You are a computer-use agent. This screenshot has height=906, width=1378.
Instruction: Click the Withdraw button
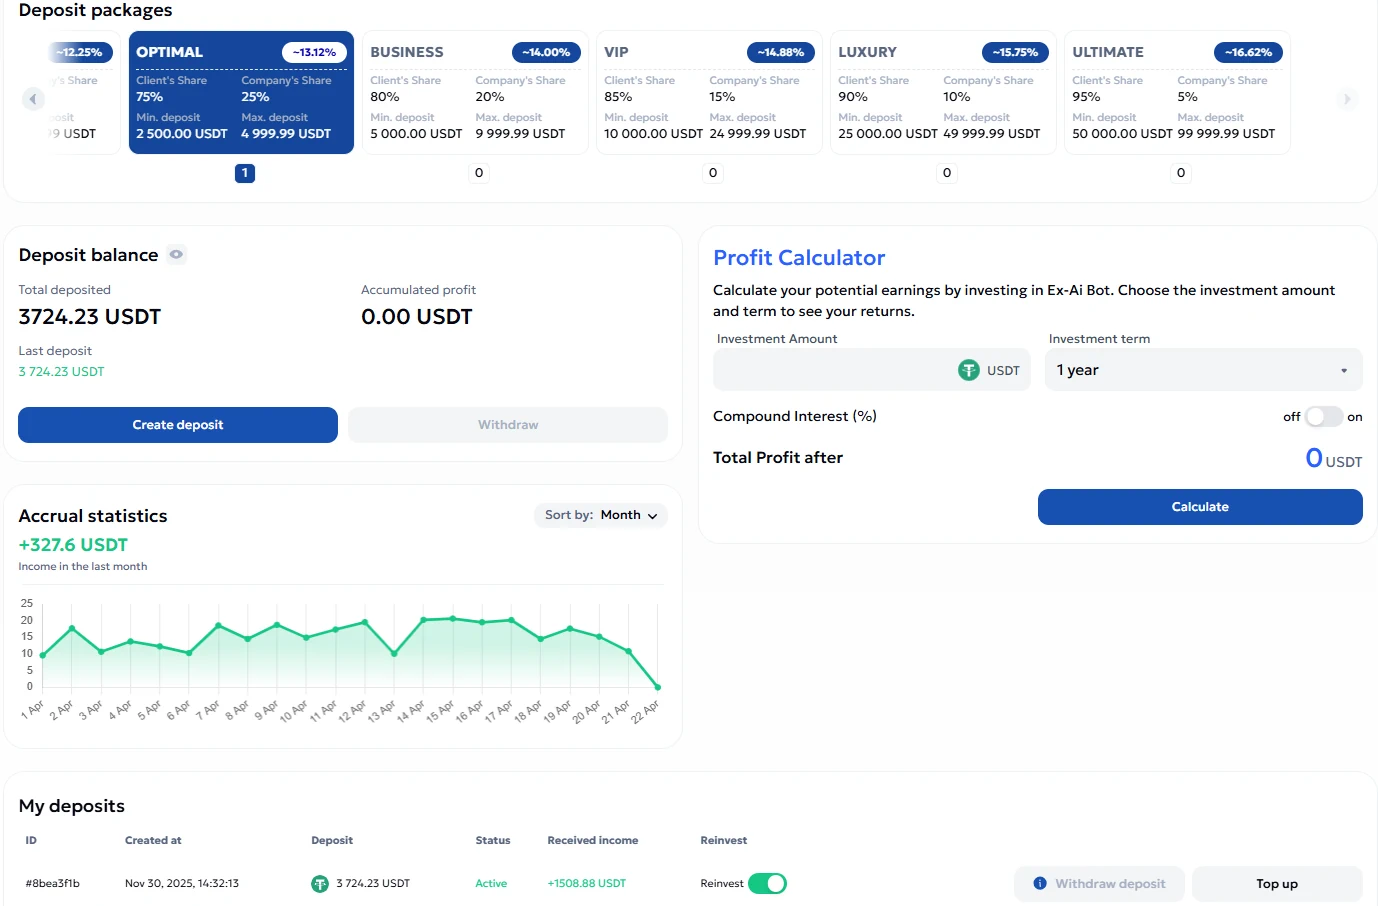point(508,425)
